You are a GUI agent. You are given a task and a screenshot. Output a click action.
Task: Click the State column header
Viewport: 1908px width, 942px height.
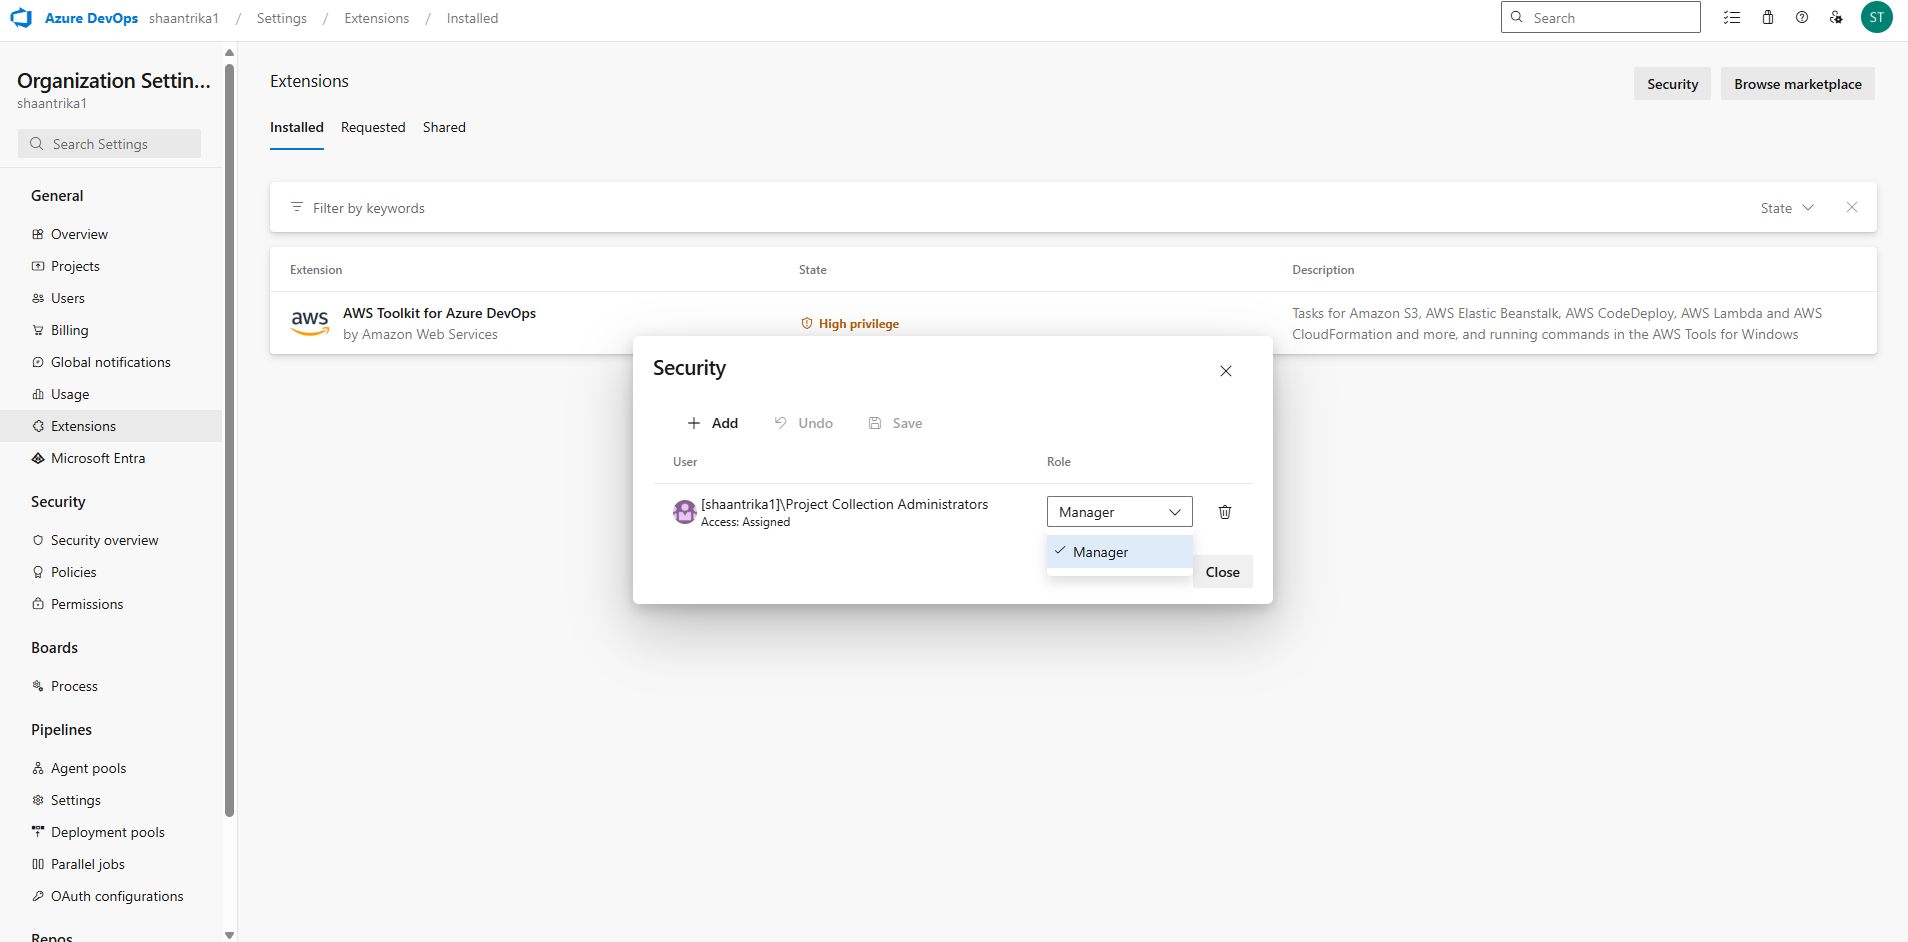click(x=813, y=270)
